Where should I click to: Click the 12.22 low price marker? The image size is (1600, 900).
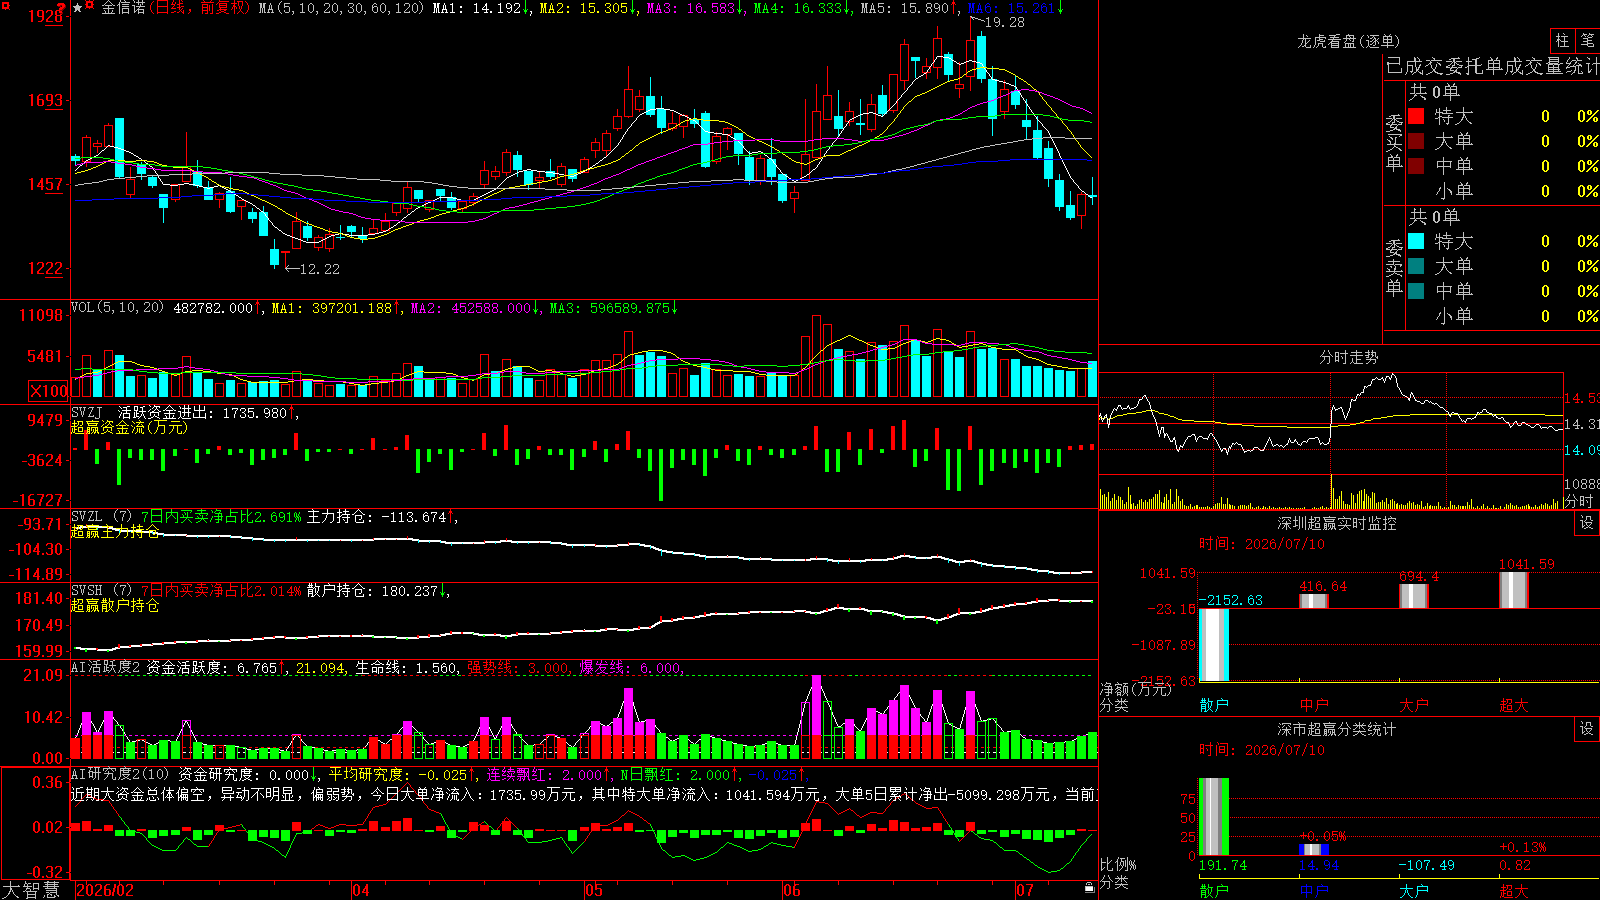coord(320,269)
